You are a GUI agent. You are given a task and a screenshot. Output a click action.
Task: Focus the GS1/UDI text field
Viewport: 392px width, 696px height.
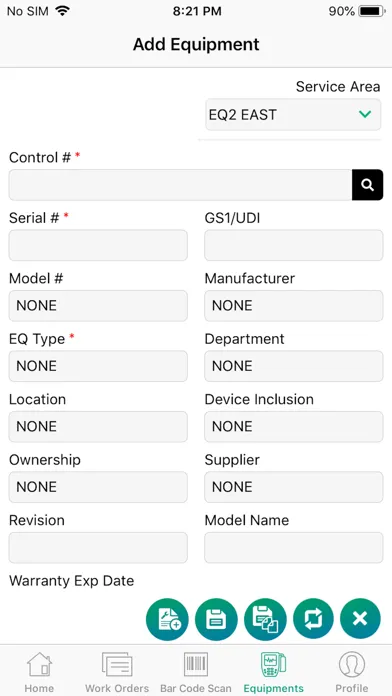293,245
